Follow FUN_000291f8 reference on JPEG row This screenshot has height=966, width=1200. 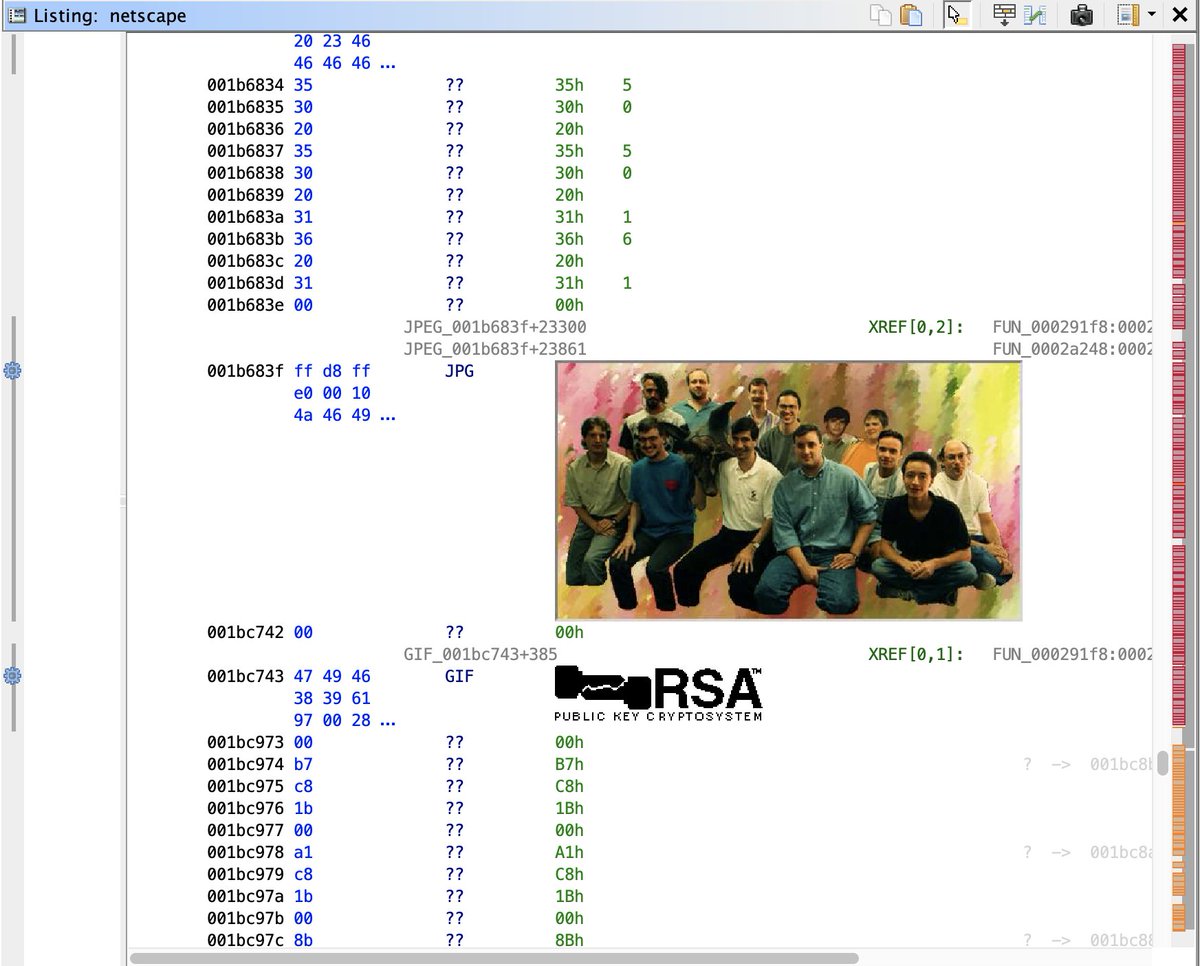[x=1072, y=327]
